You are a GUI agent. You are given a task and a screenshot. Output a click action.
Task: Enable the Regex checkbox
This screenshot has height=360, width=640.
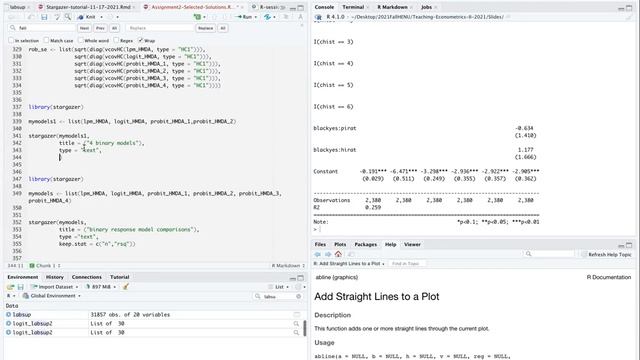coord(116,40)
